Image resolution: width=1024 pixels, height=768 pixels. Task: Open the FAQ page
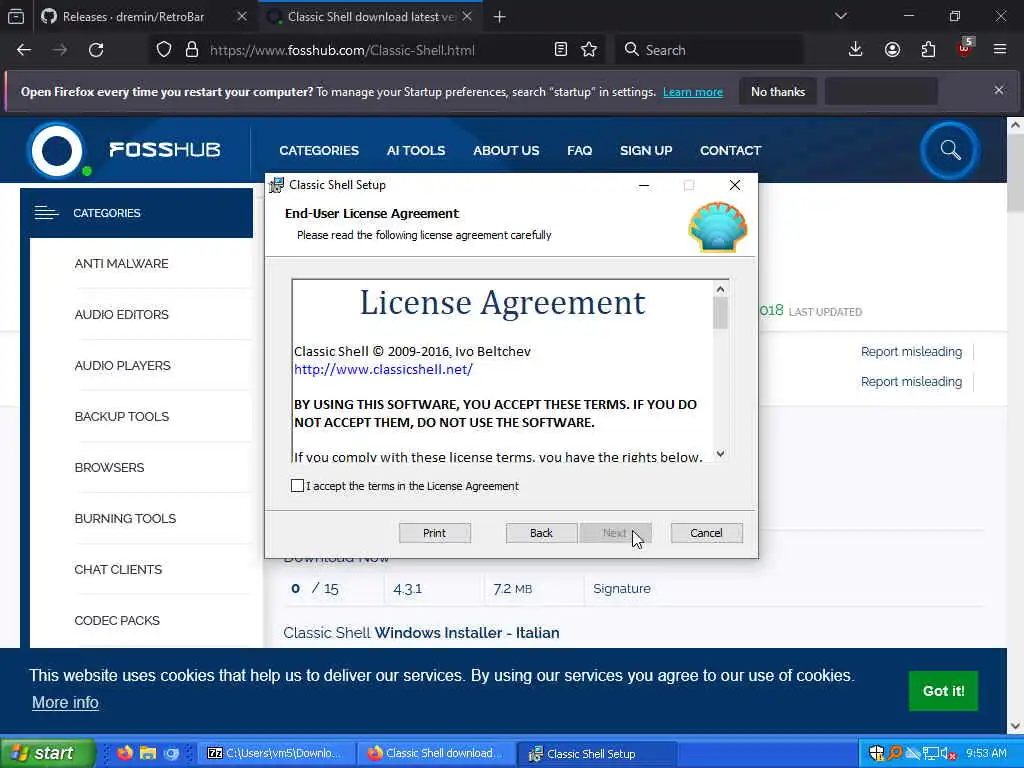(x=579, y=151)
